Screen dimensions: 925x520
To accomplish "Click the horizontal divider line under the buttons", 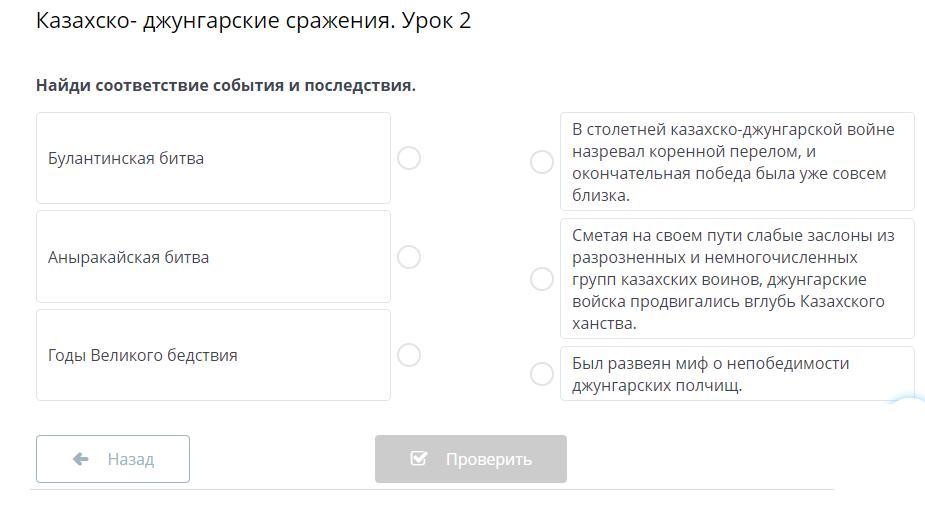I will pos(432,490).
